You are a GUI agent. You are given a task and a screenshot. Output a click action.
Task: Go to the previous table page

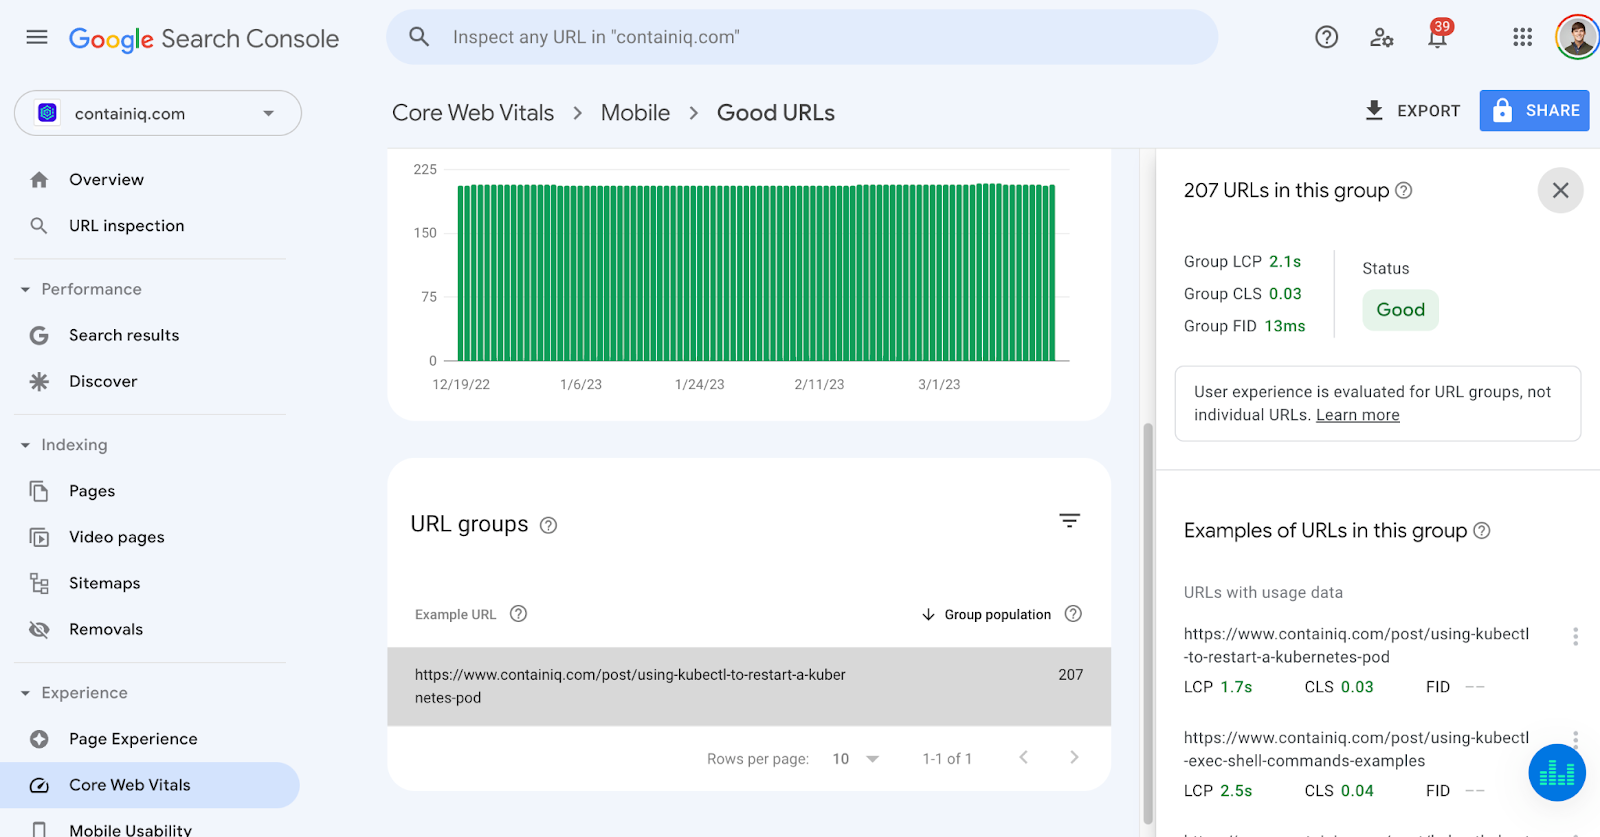coord(1023,758)
